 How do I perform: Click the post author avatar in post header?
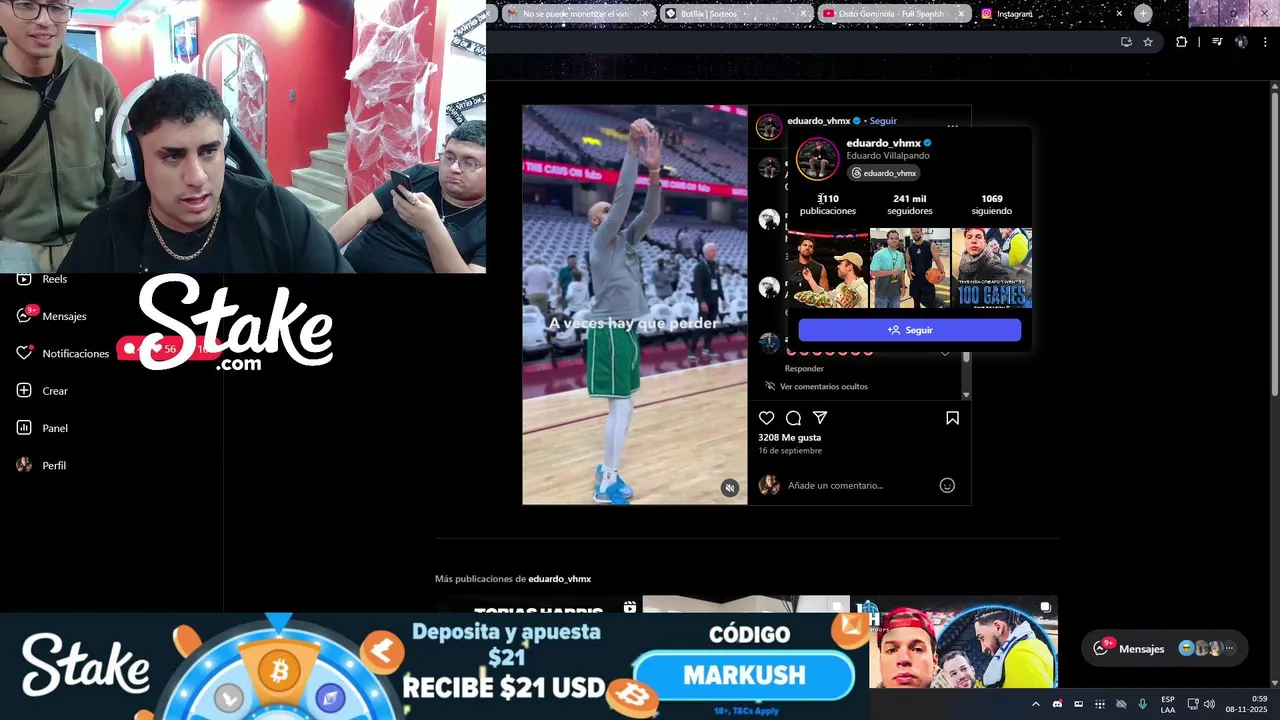click(768, 127)
